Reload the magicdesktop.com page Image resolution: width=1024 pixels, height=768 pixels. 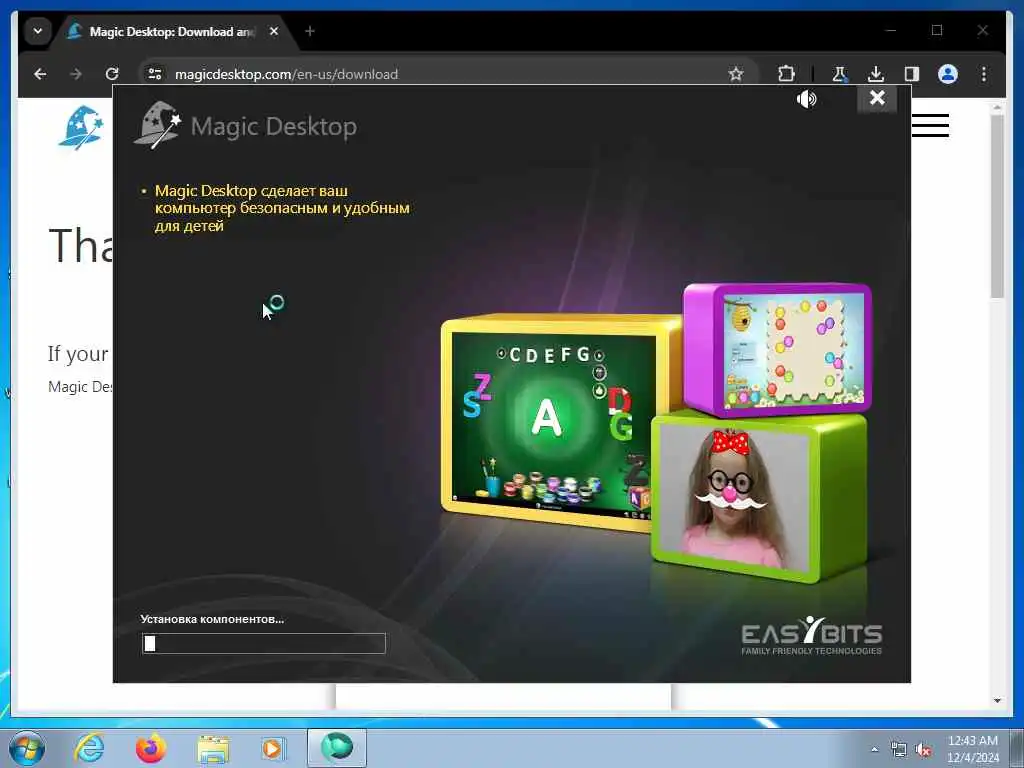(112, 74)
